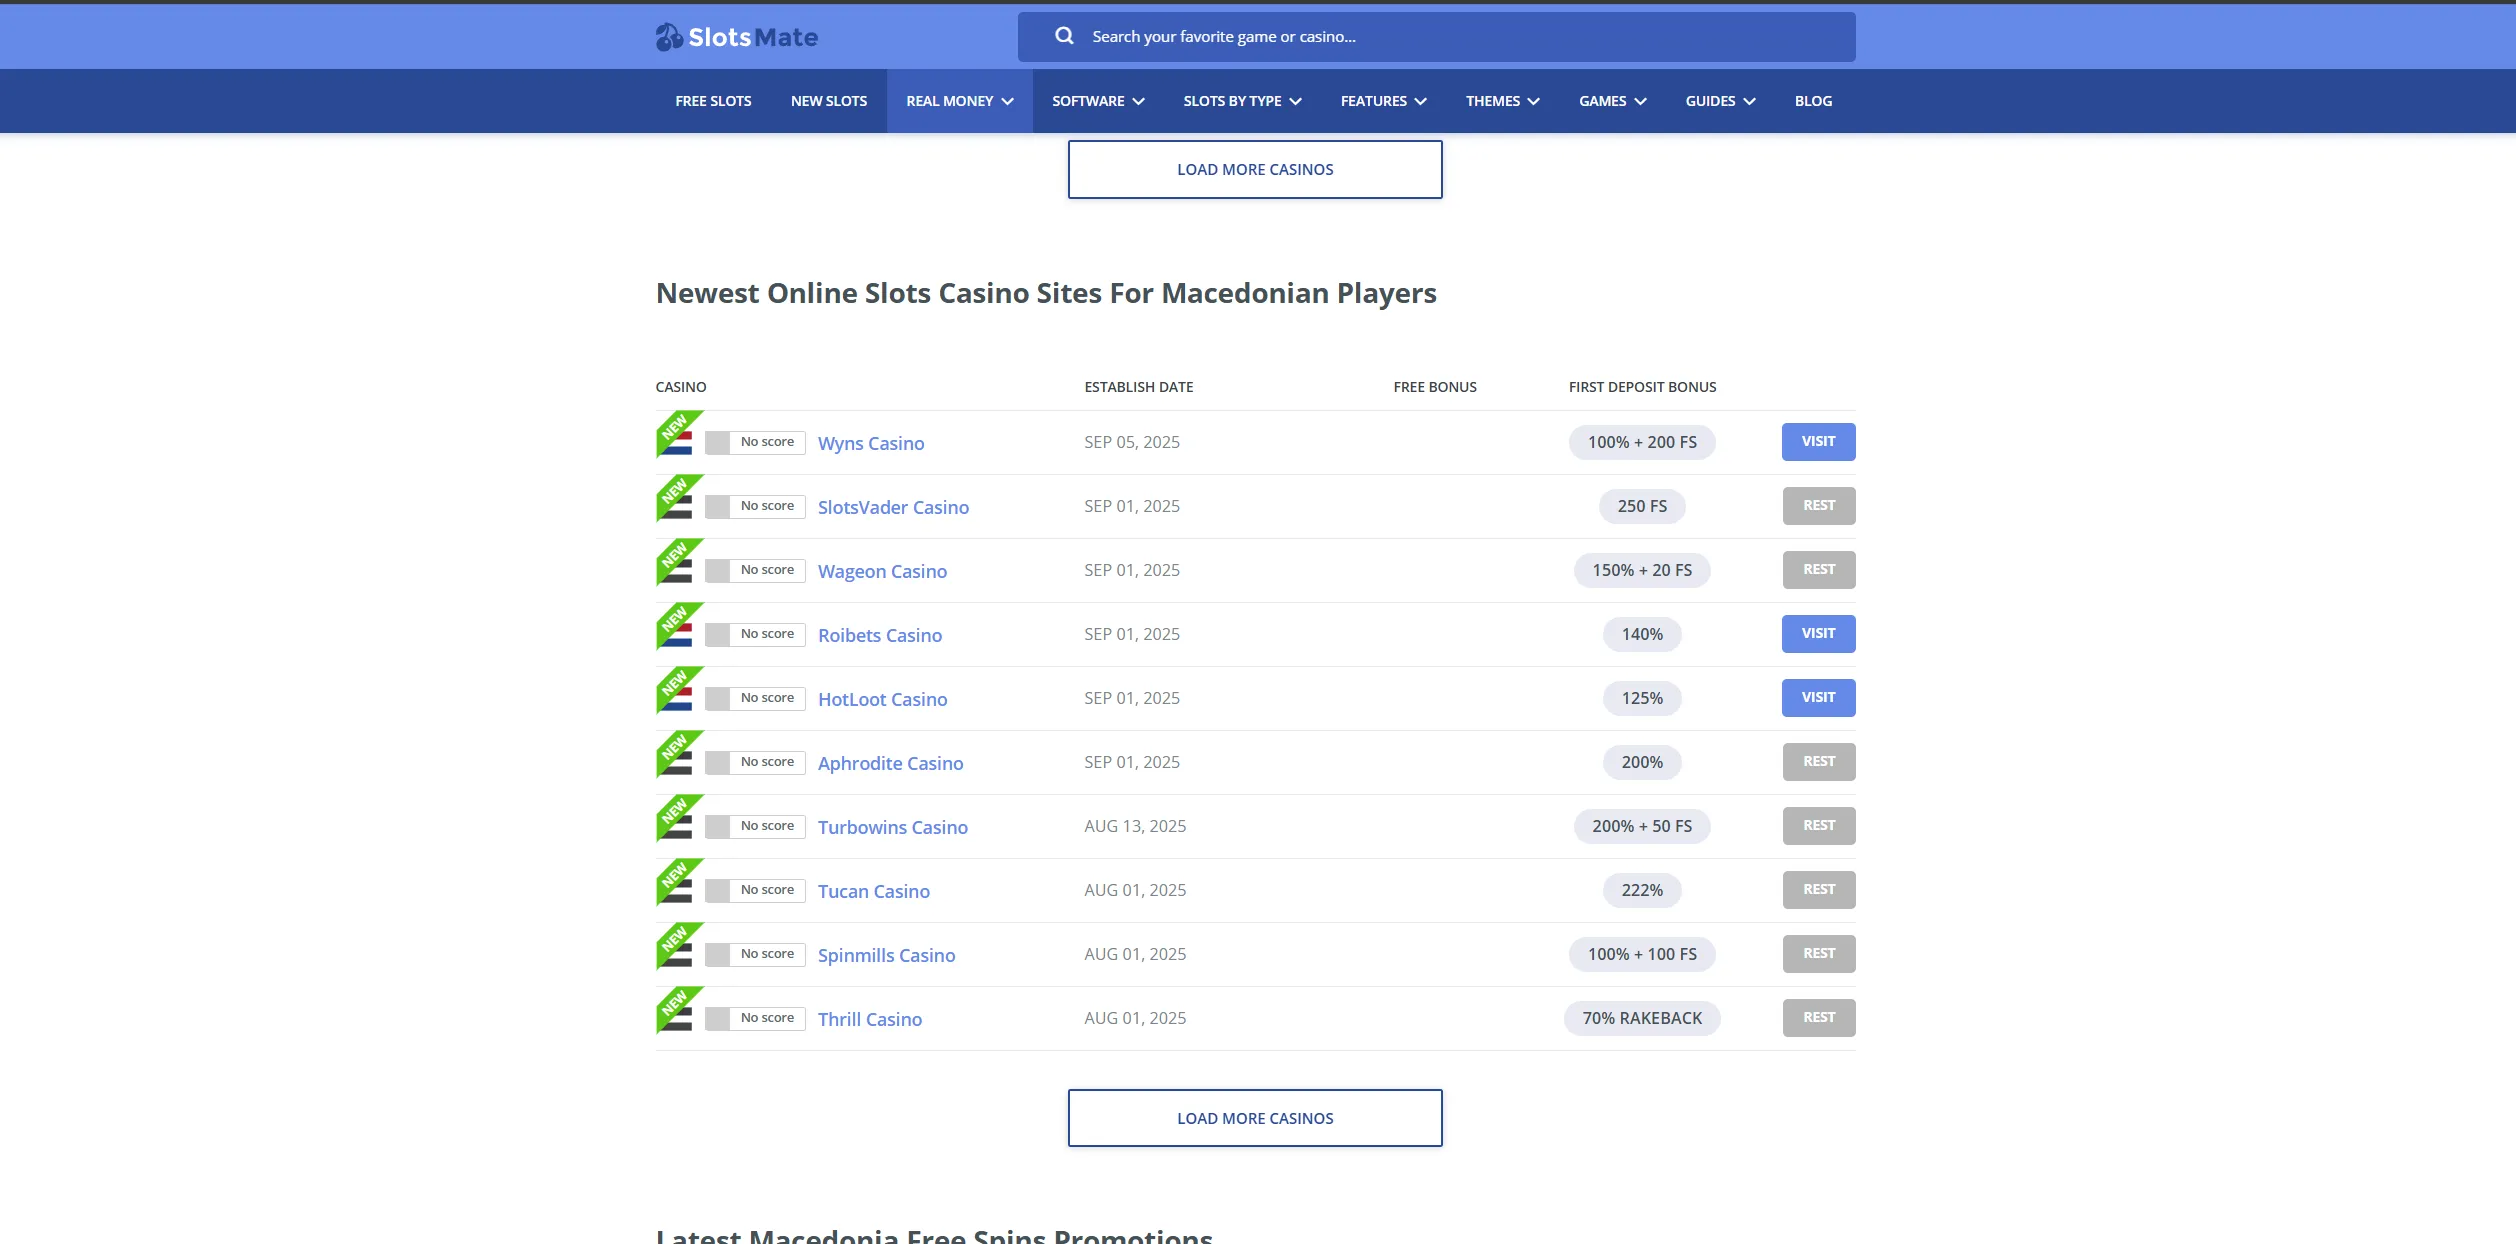Visit HotLoot Casino
This screenshot has width=2516, height=1244.
[x=1818, y=698]
